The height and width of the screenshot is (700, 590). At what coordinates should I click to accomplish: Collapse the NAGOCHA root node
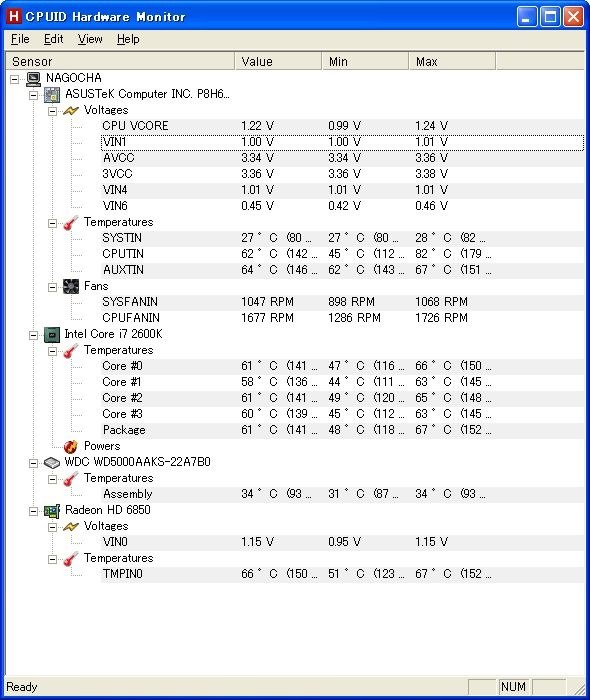15,79
